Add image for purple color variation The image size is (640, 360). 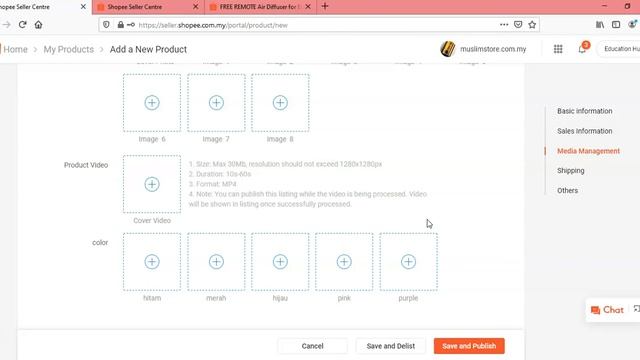(409, 262)
